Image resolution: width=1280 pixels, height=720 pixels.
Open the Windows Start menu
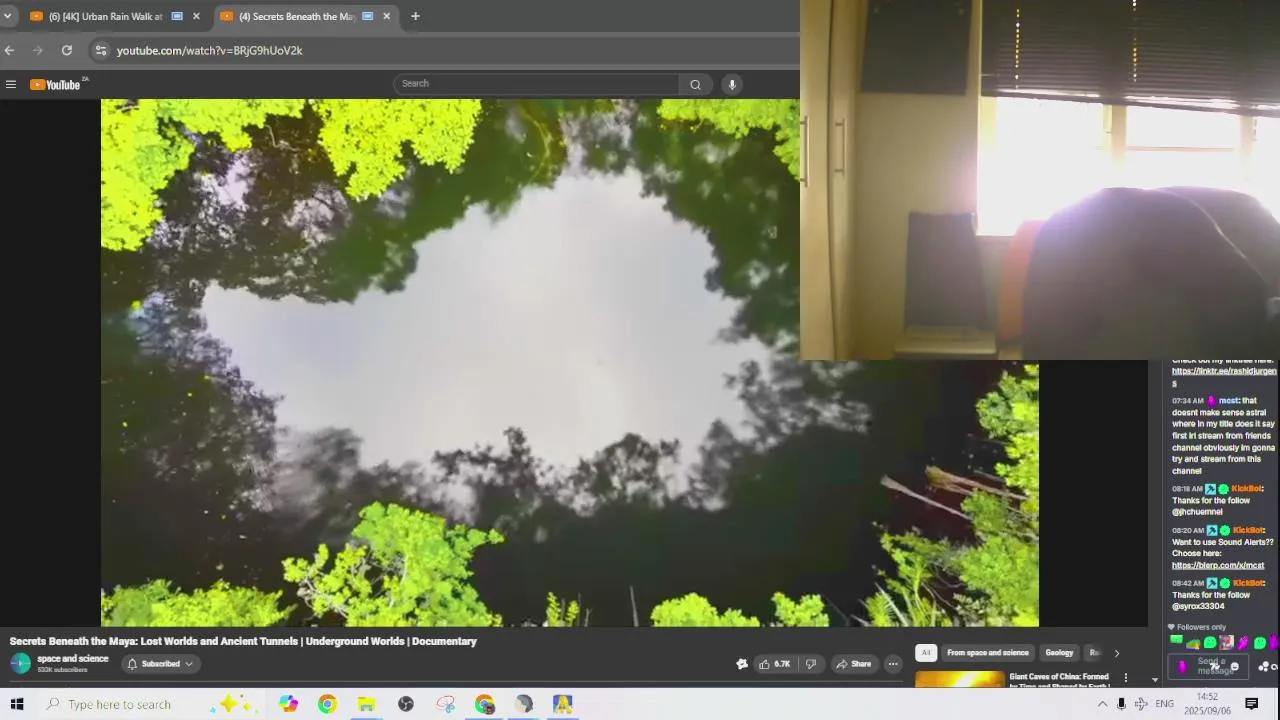16,704
